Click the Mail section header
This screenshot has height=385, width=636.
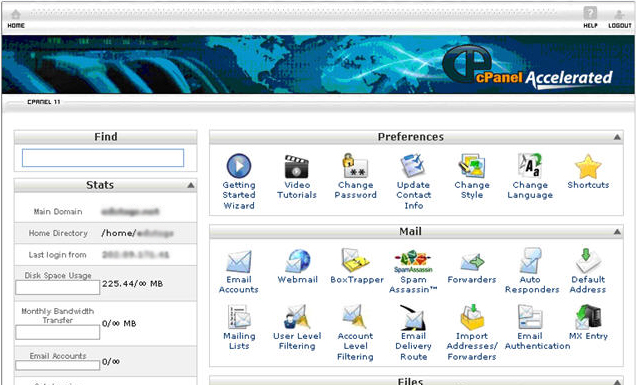click(416, 232)
